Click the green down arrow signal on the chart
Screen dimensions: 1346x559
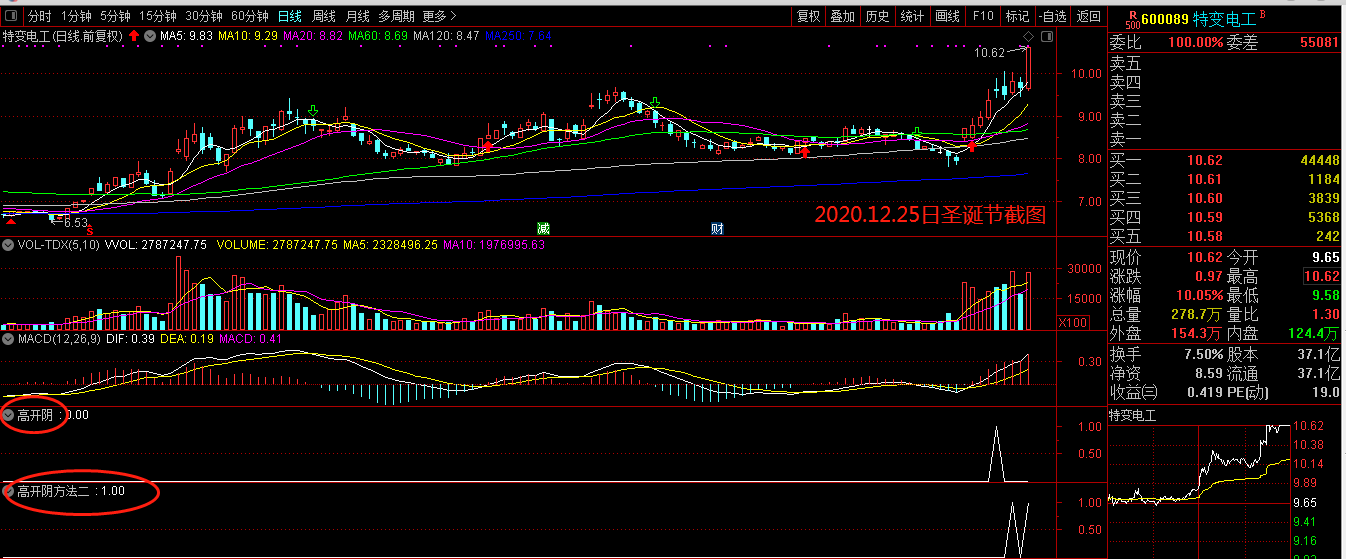pyautogui.click(x=314, y=110)
